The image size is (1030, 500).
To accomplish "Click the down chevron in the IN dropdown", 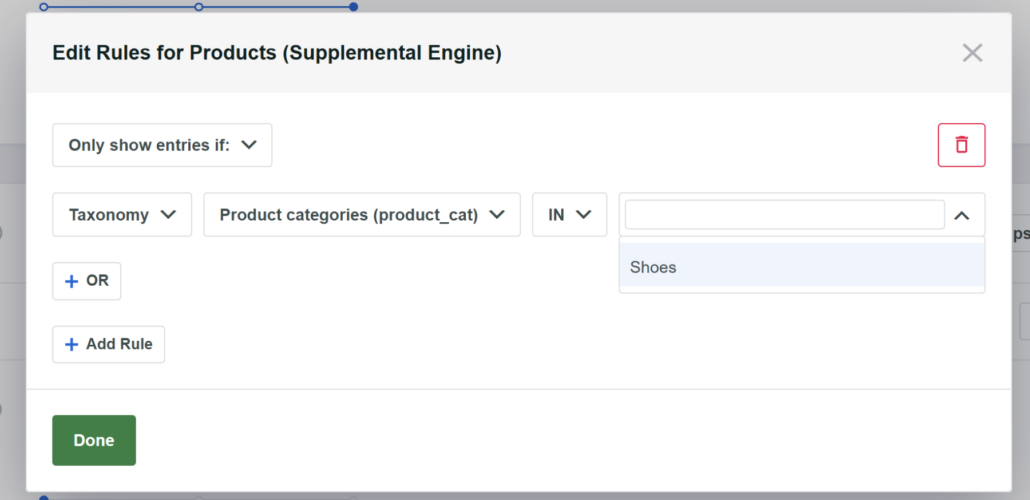I will [x=584, y=214].
